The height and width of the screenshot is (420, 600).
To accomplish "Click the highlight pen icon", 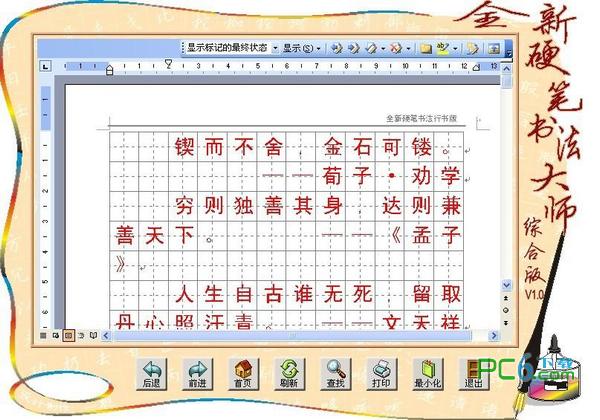I will pyautogui.click(x=443, y=48).
